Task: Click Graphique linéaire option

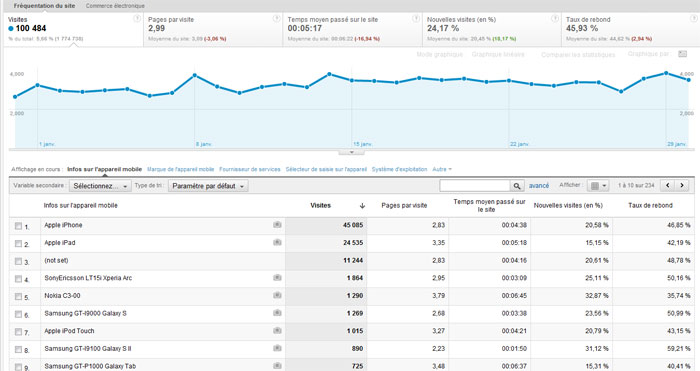Action: 498,54
